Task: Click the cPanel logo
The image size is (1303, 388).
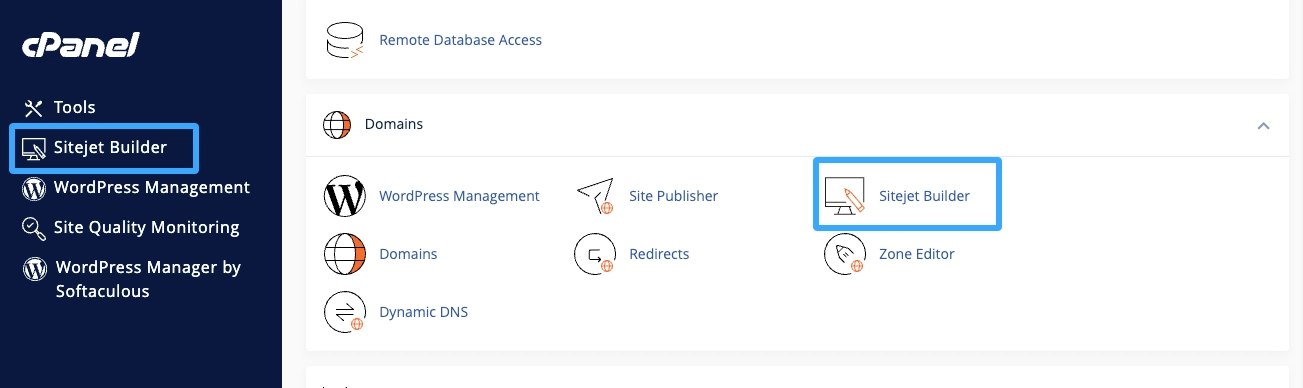Action: (81, 46)
